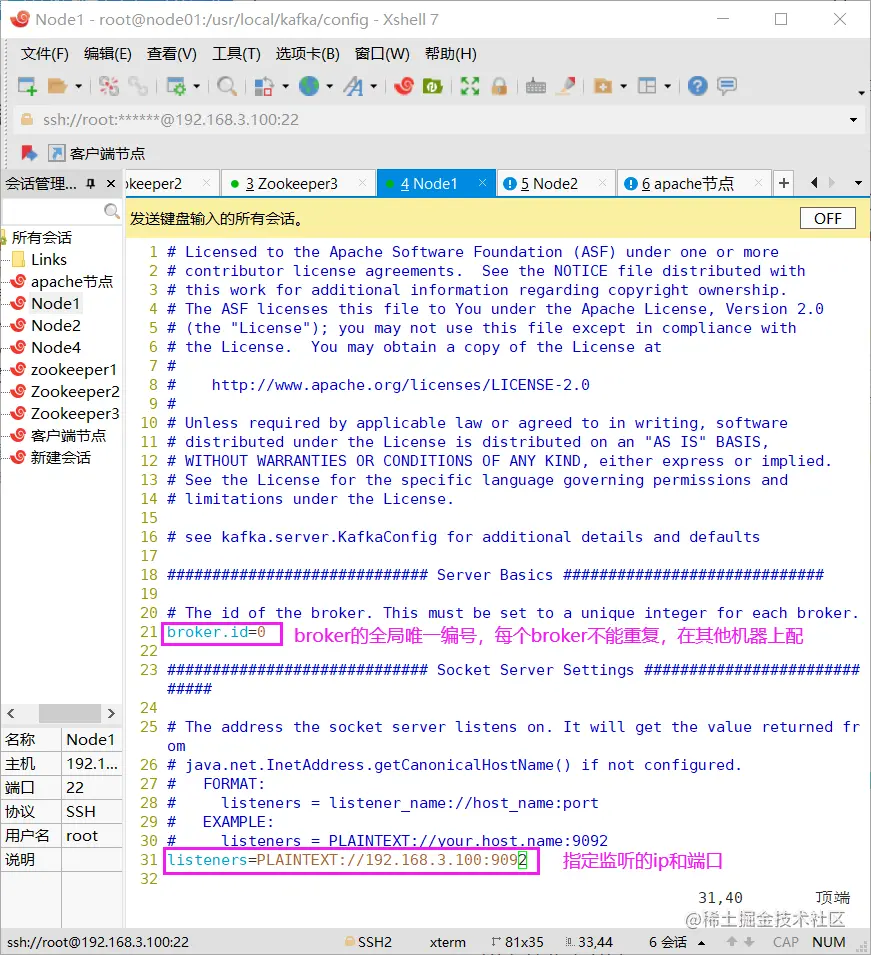Open the 窗口(W) menu
Viewport: 871px width, 955px height.
coord(383,54)
